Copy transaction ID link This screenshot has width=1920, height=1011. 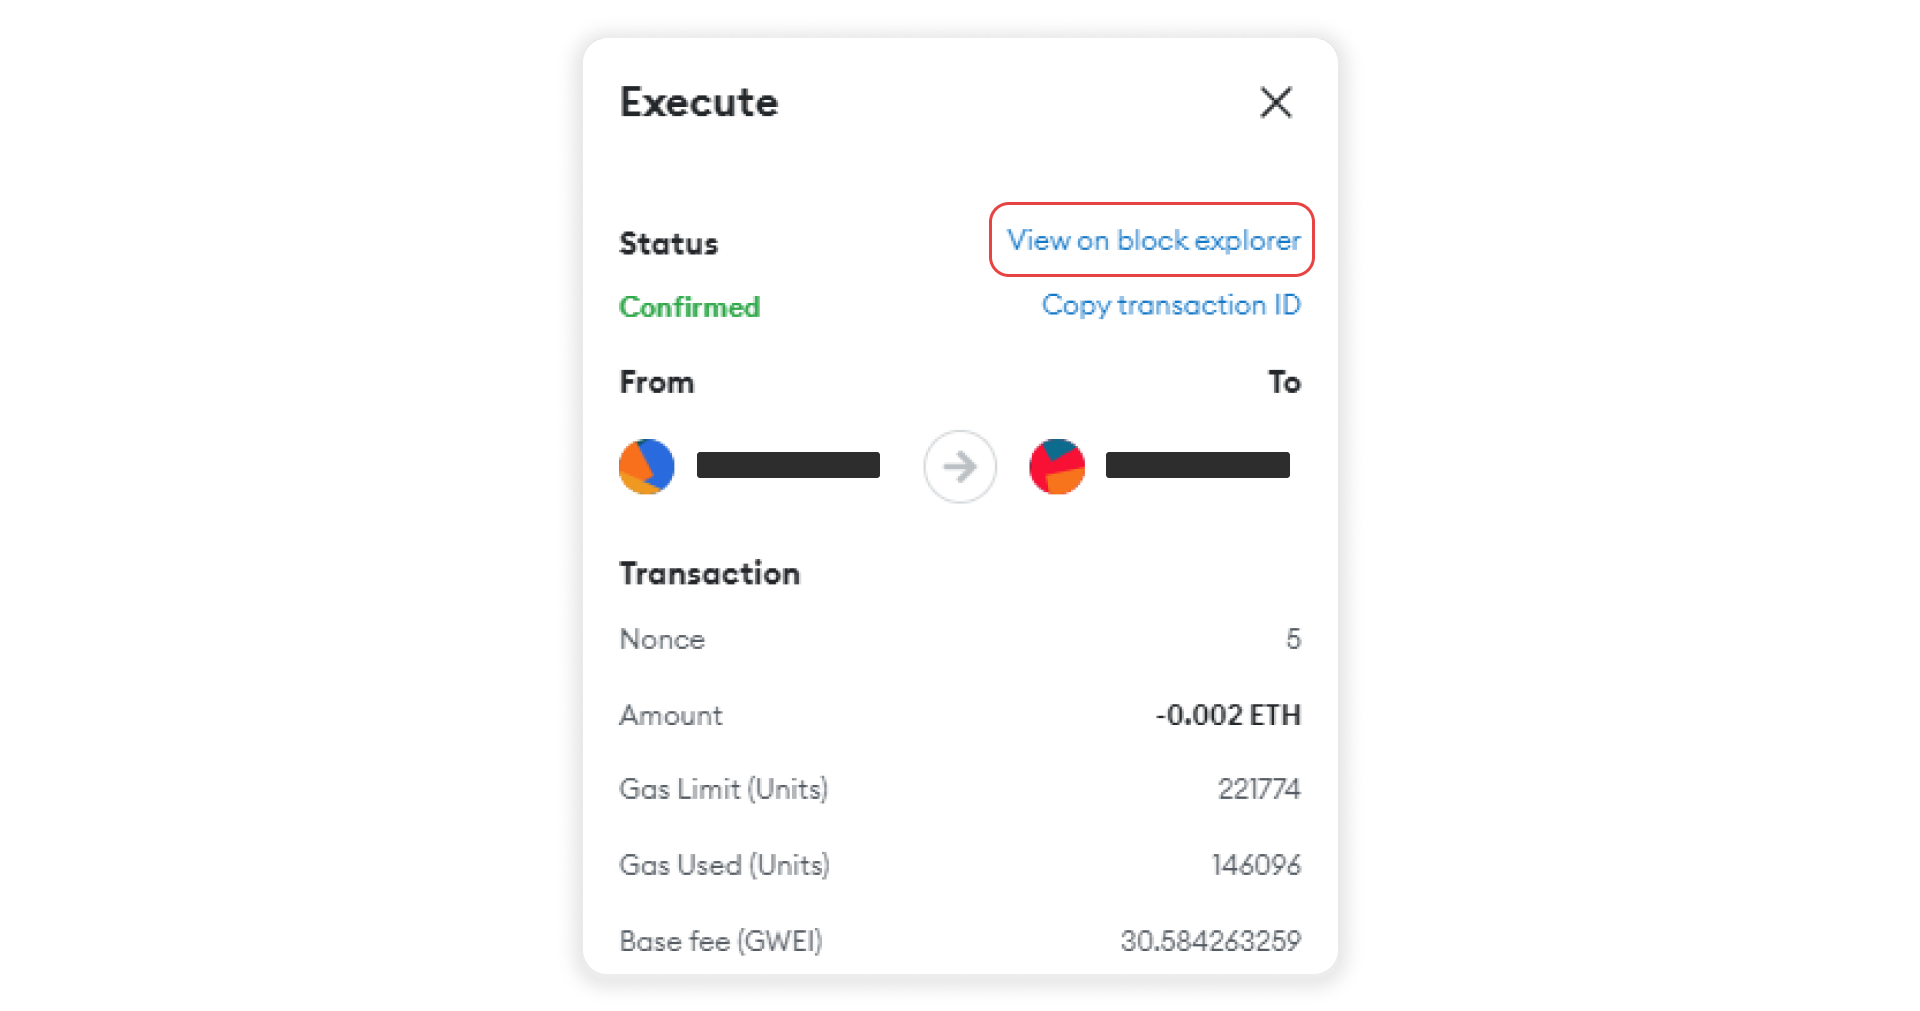click(1170, 305)
